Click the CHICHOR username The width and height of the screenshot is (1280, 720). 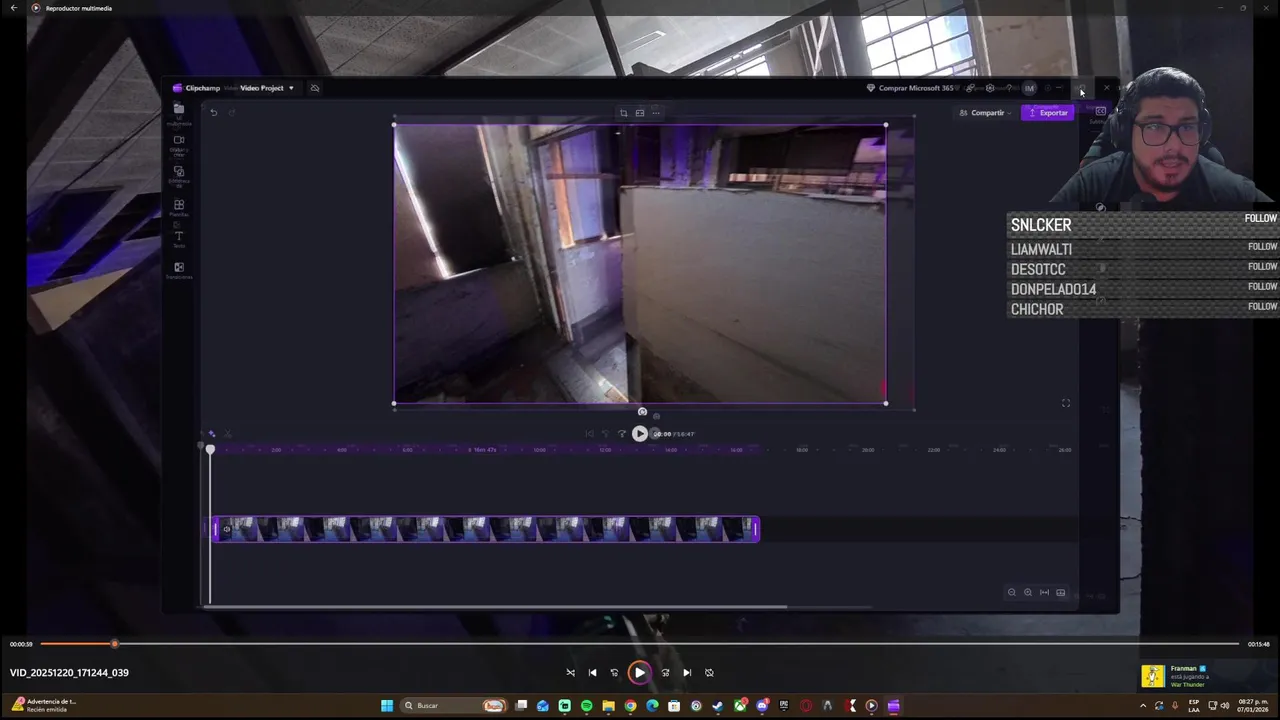[1037, 310]
